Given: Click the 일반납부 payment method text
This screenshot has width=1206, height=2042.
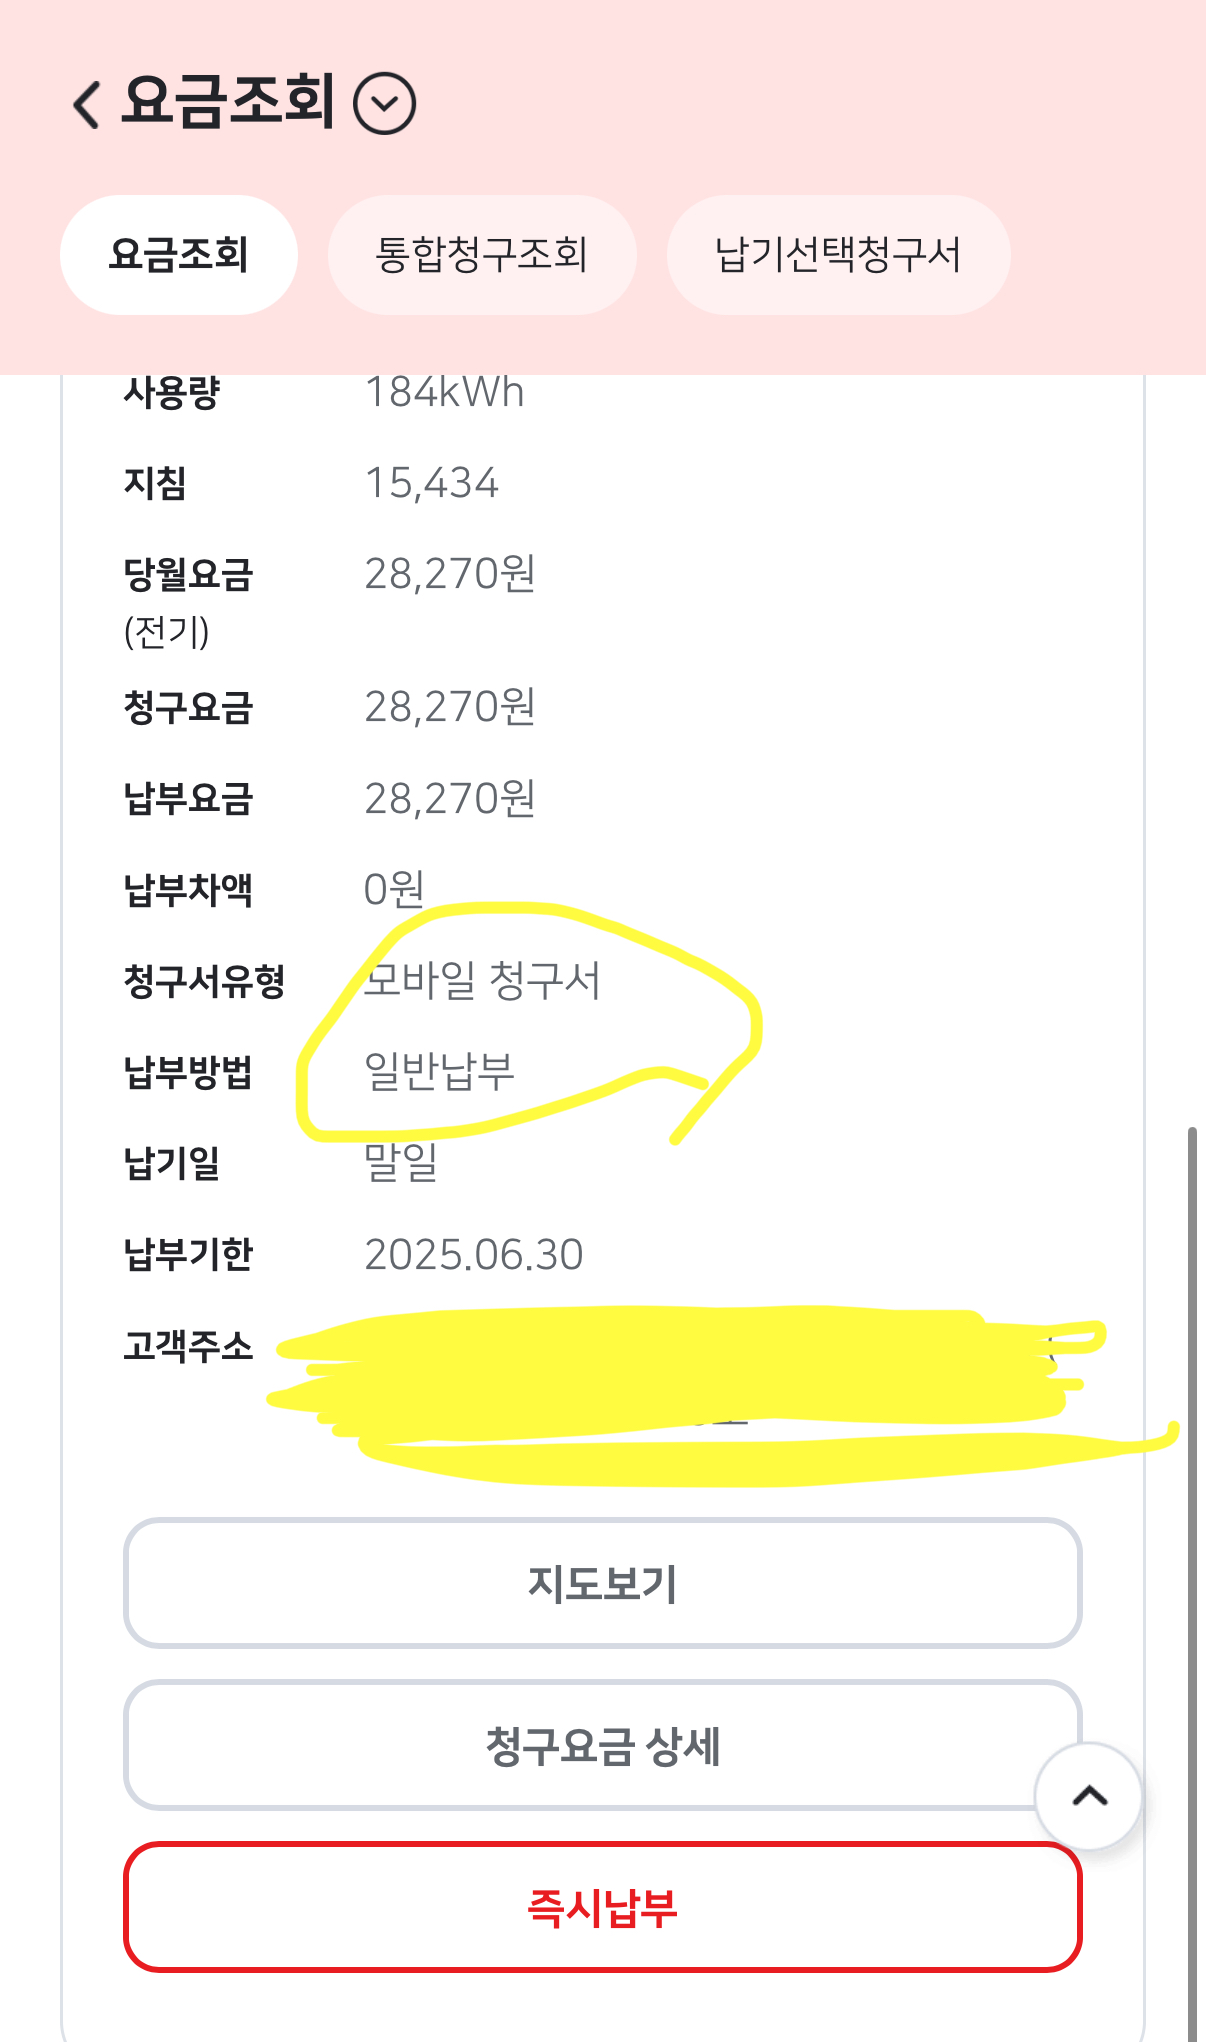Looking at the screenshot, I should point(440,1072).
